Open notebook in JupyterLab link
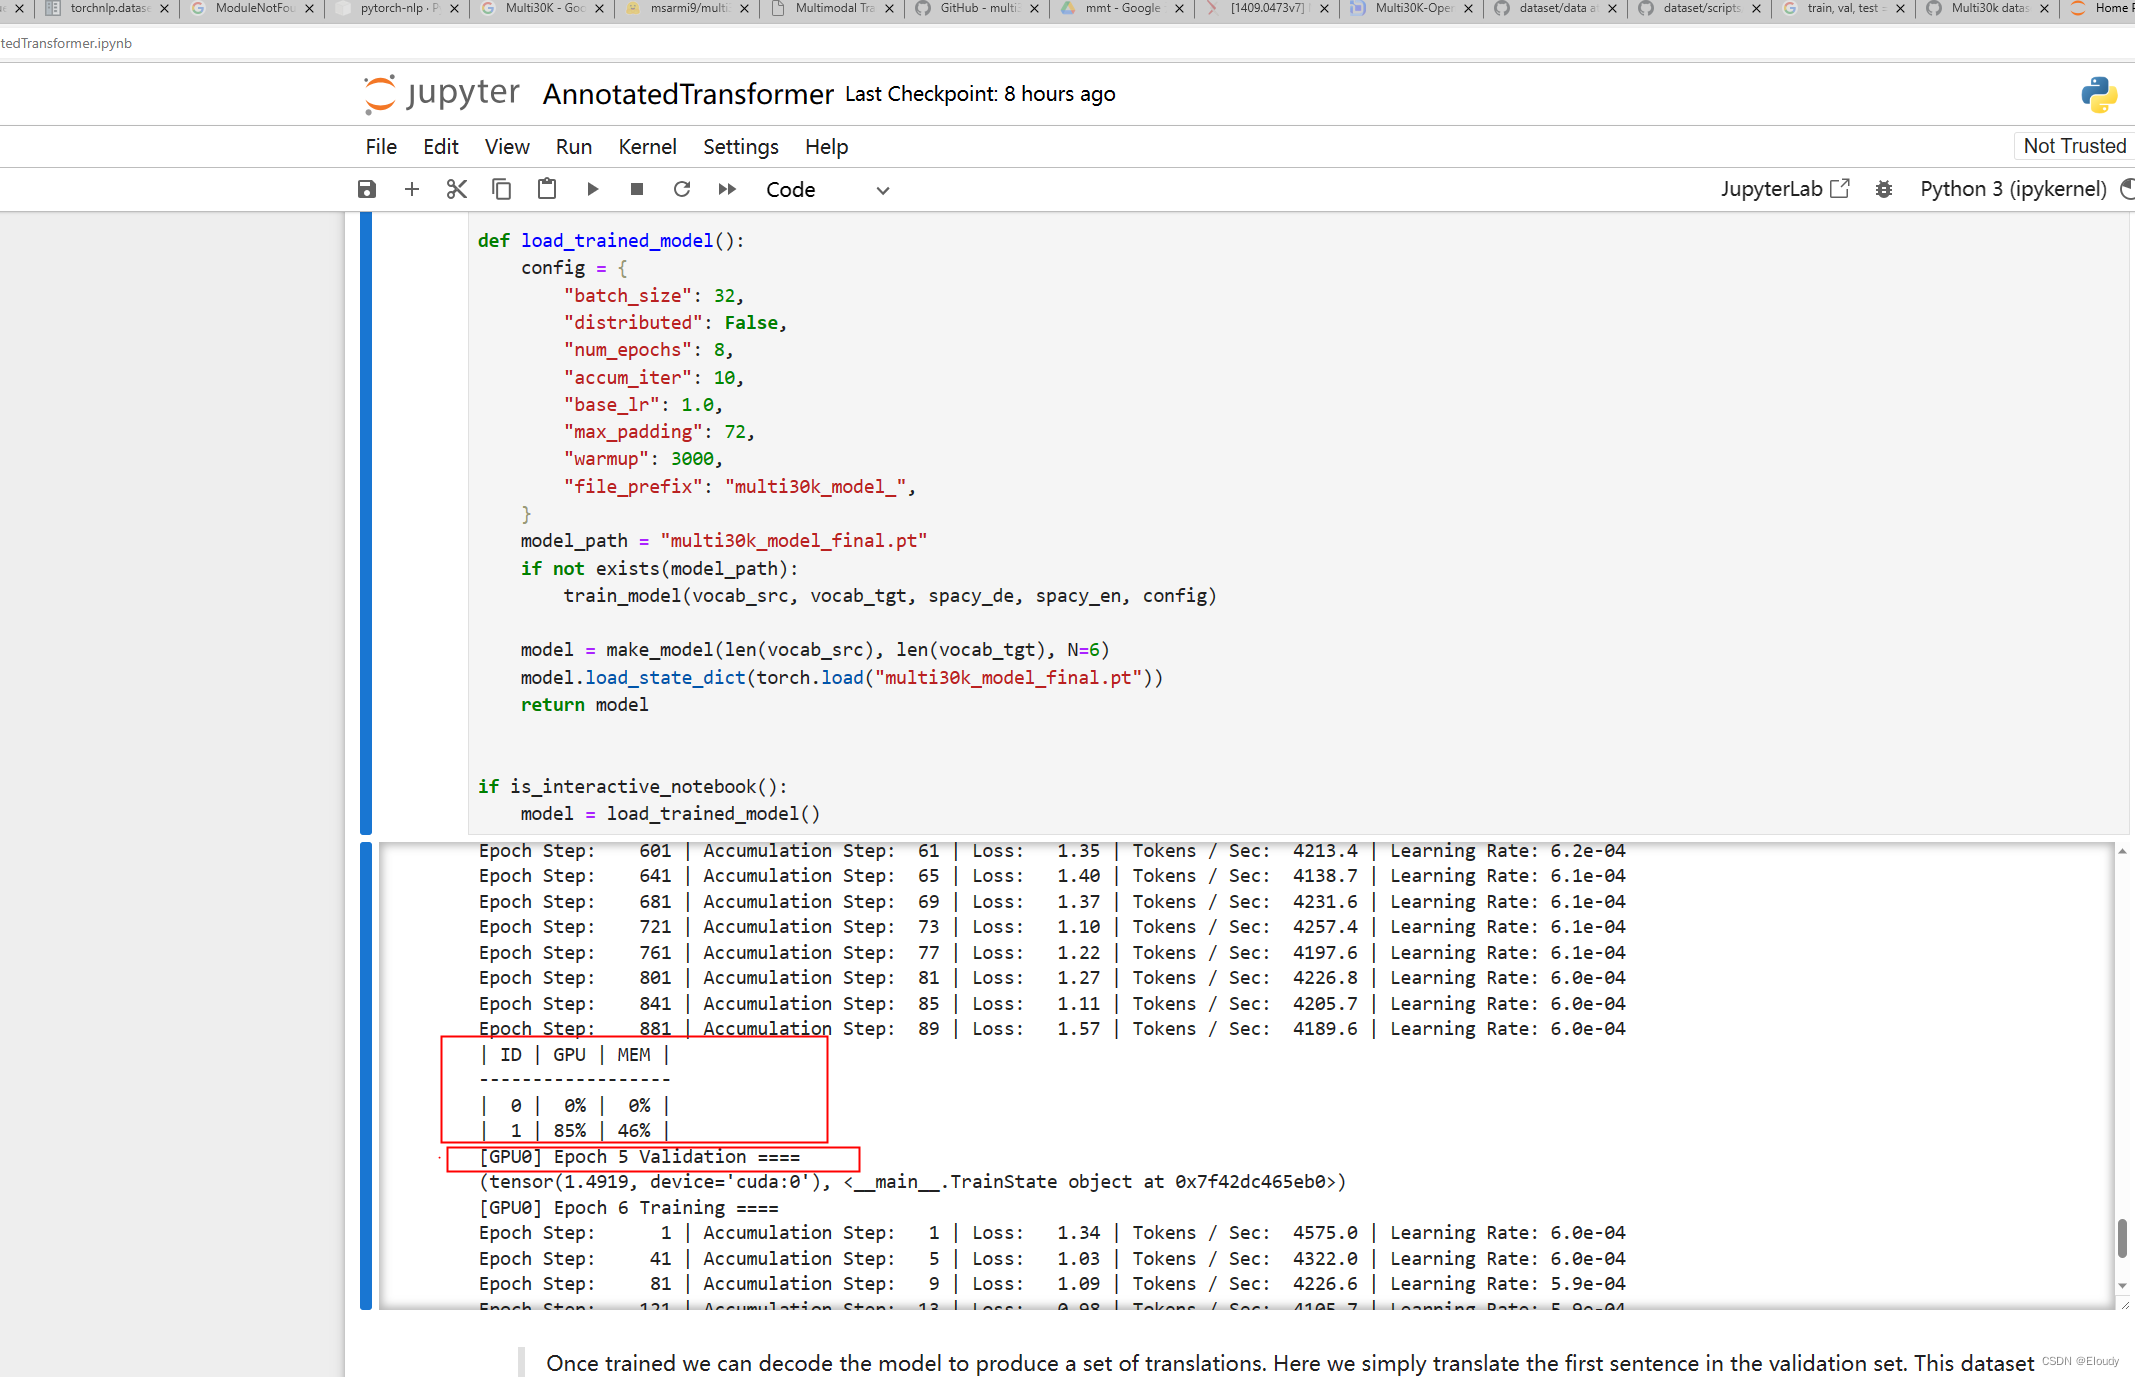Screen dimensions: 2135x1377 pyautogui.click(x=1785, y=189)
